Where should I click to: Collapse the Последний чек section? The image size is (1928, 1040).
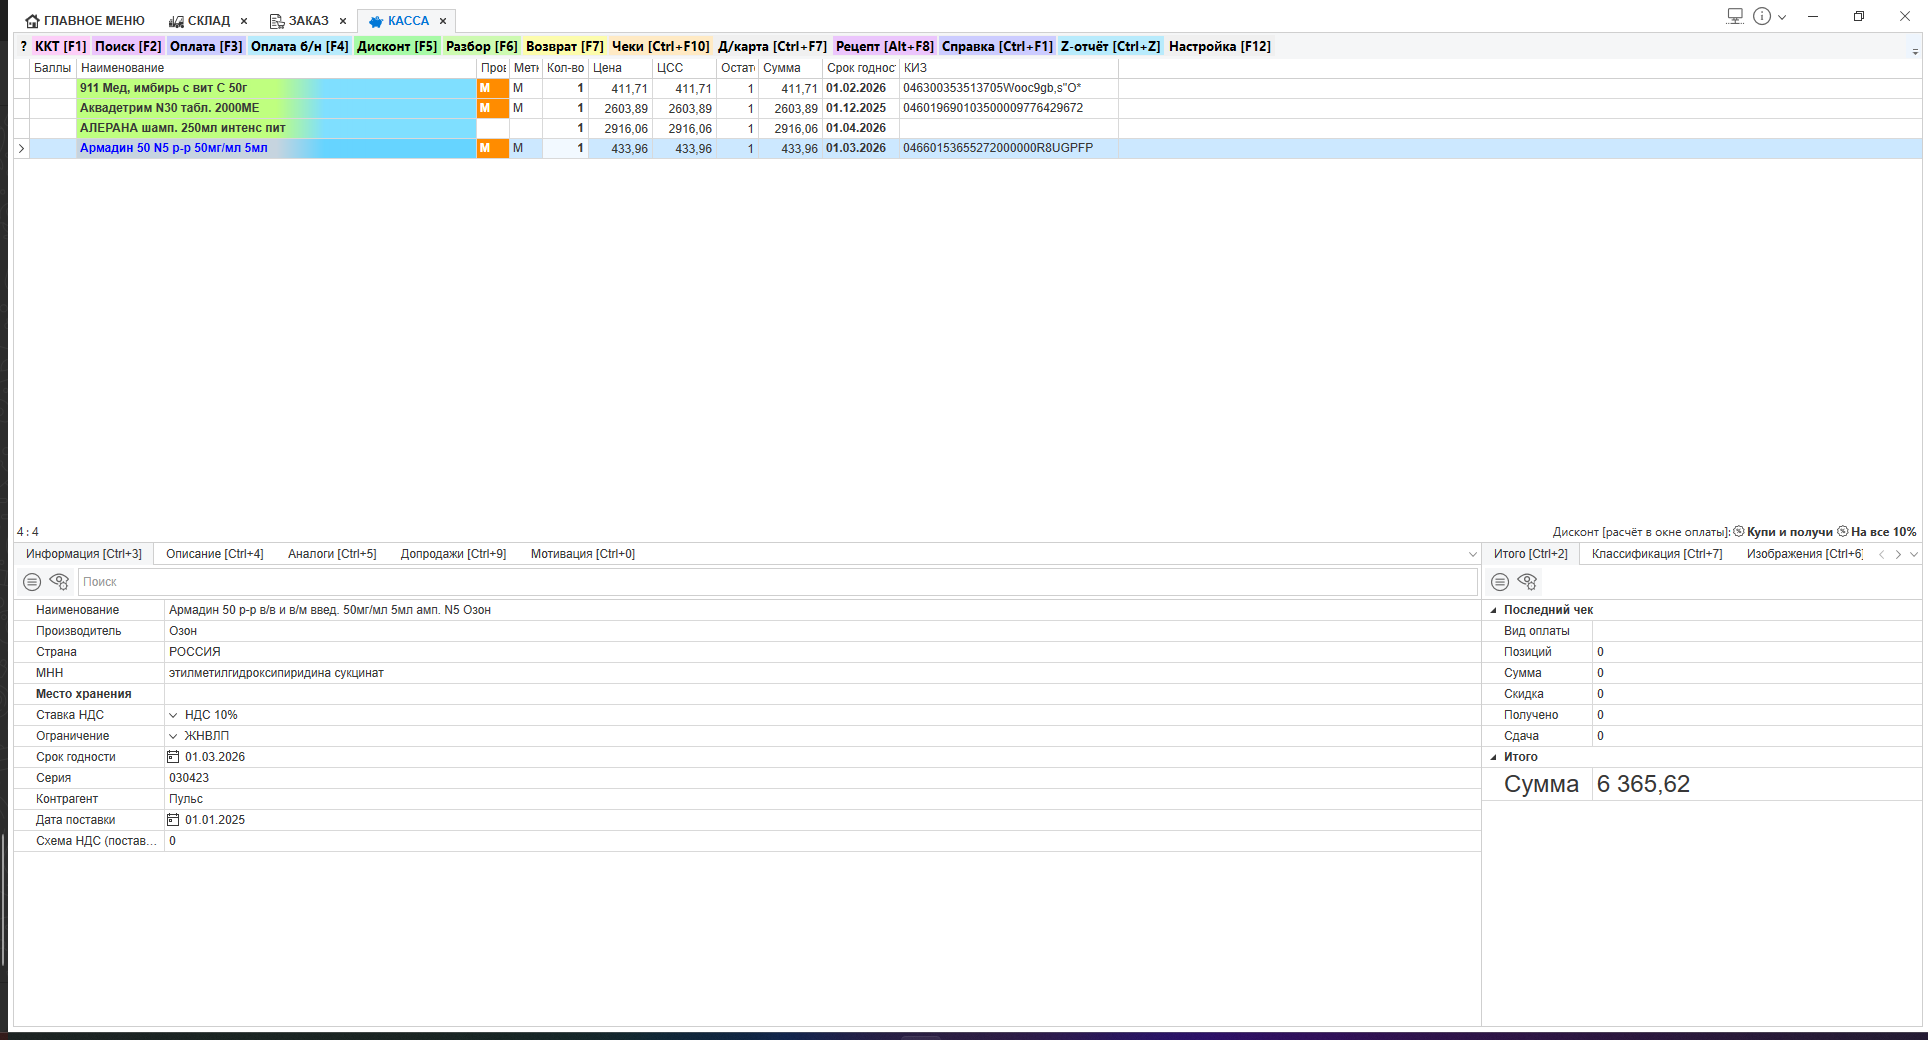(1494, 610)
